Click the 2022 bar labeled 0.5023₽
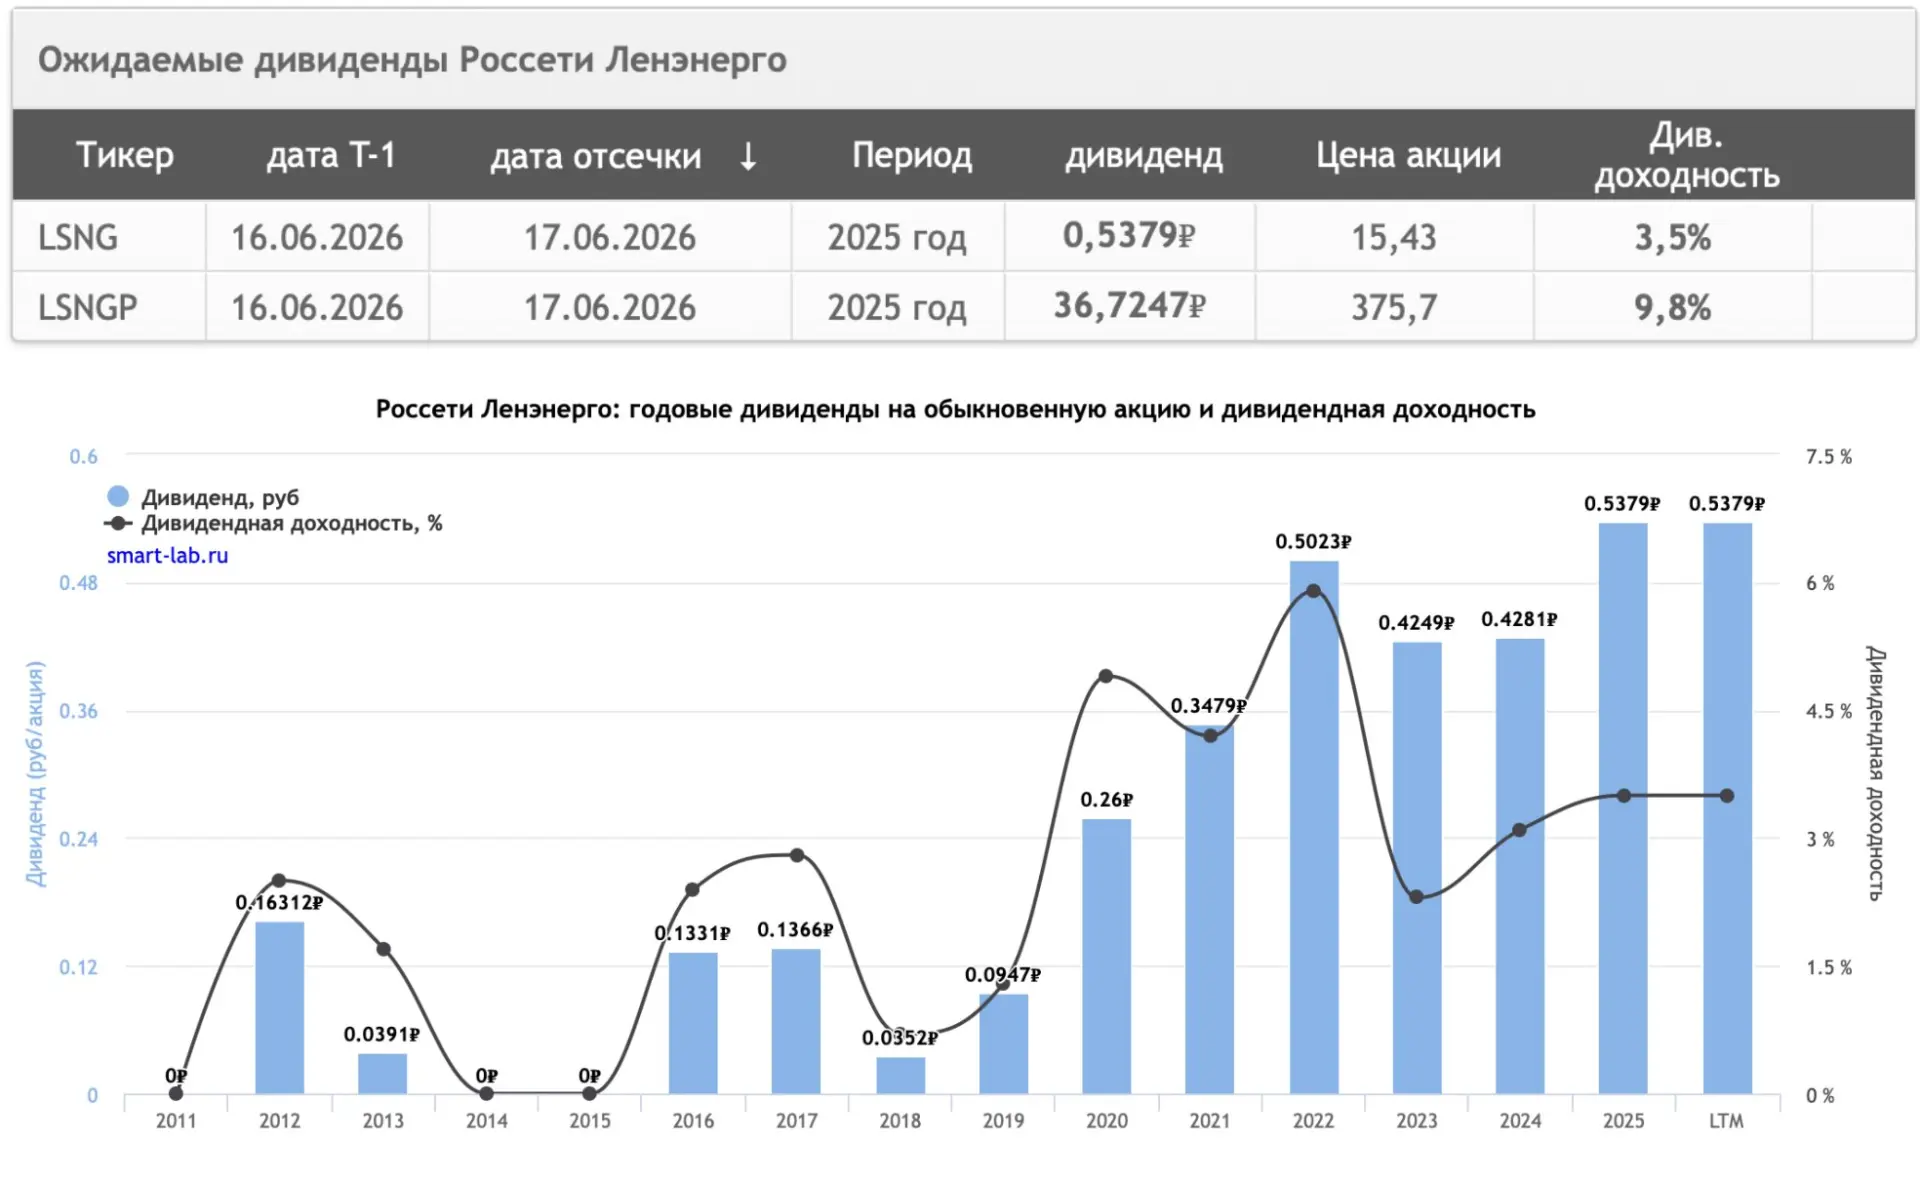The height and width of the screenshot is (1180, 1920). pos(1314,828)
